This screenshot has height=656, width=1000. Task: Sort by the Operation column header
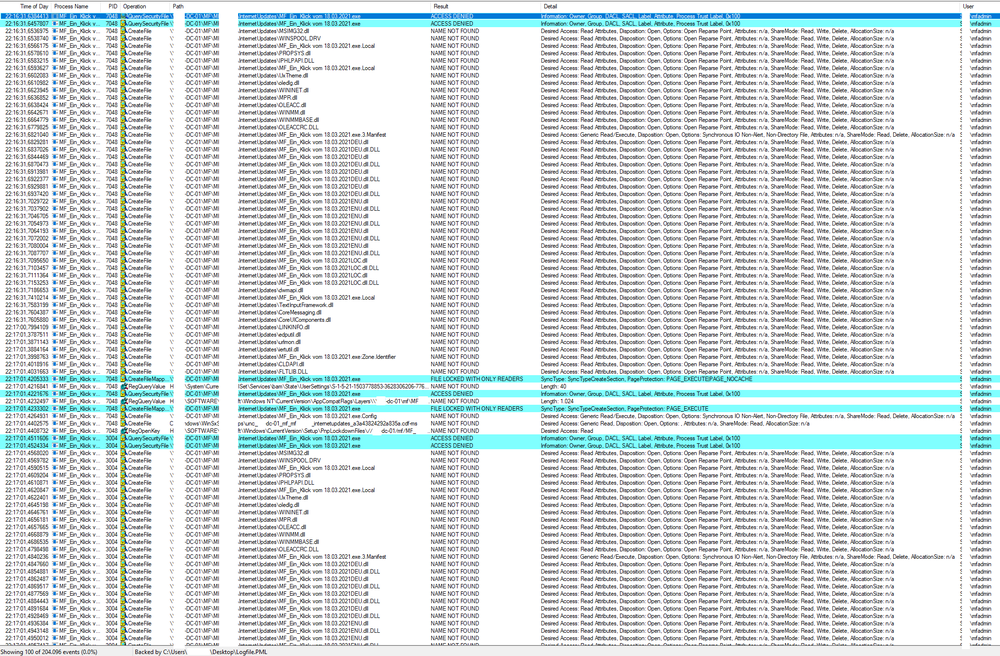134,6
